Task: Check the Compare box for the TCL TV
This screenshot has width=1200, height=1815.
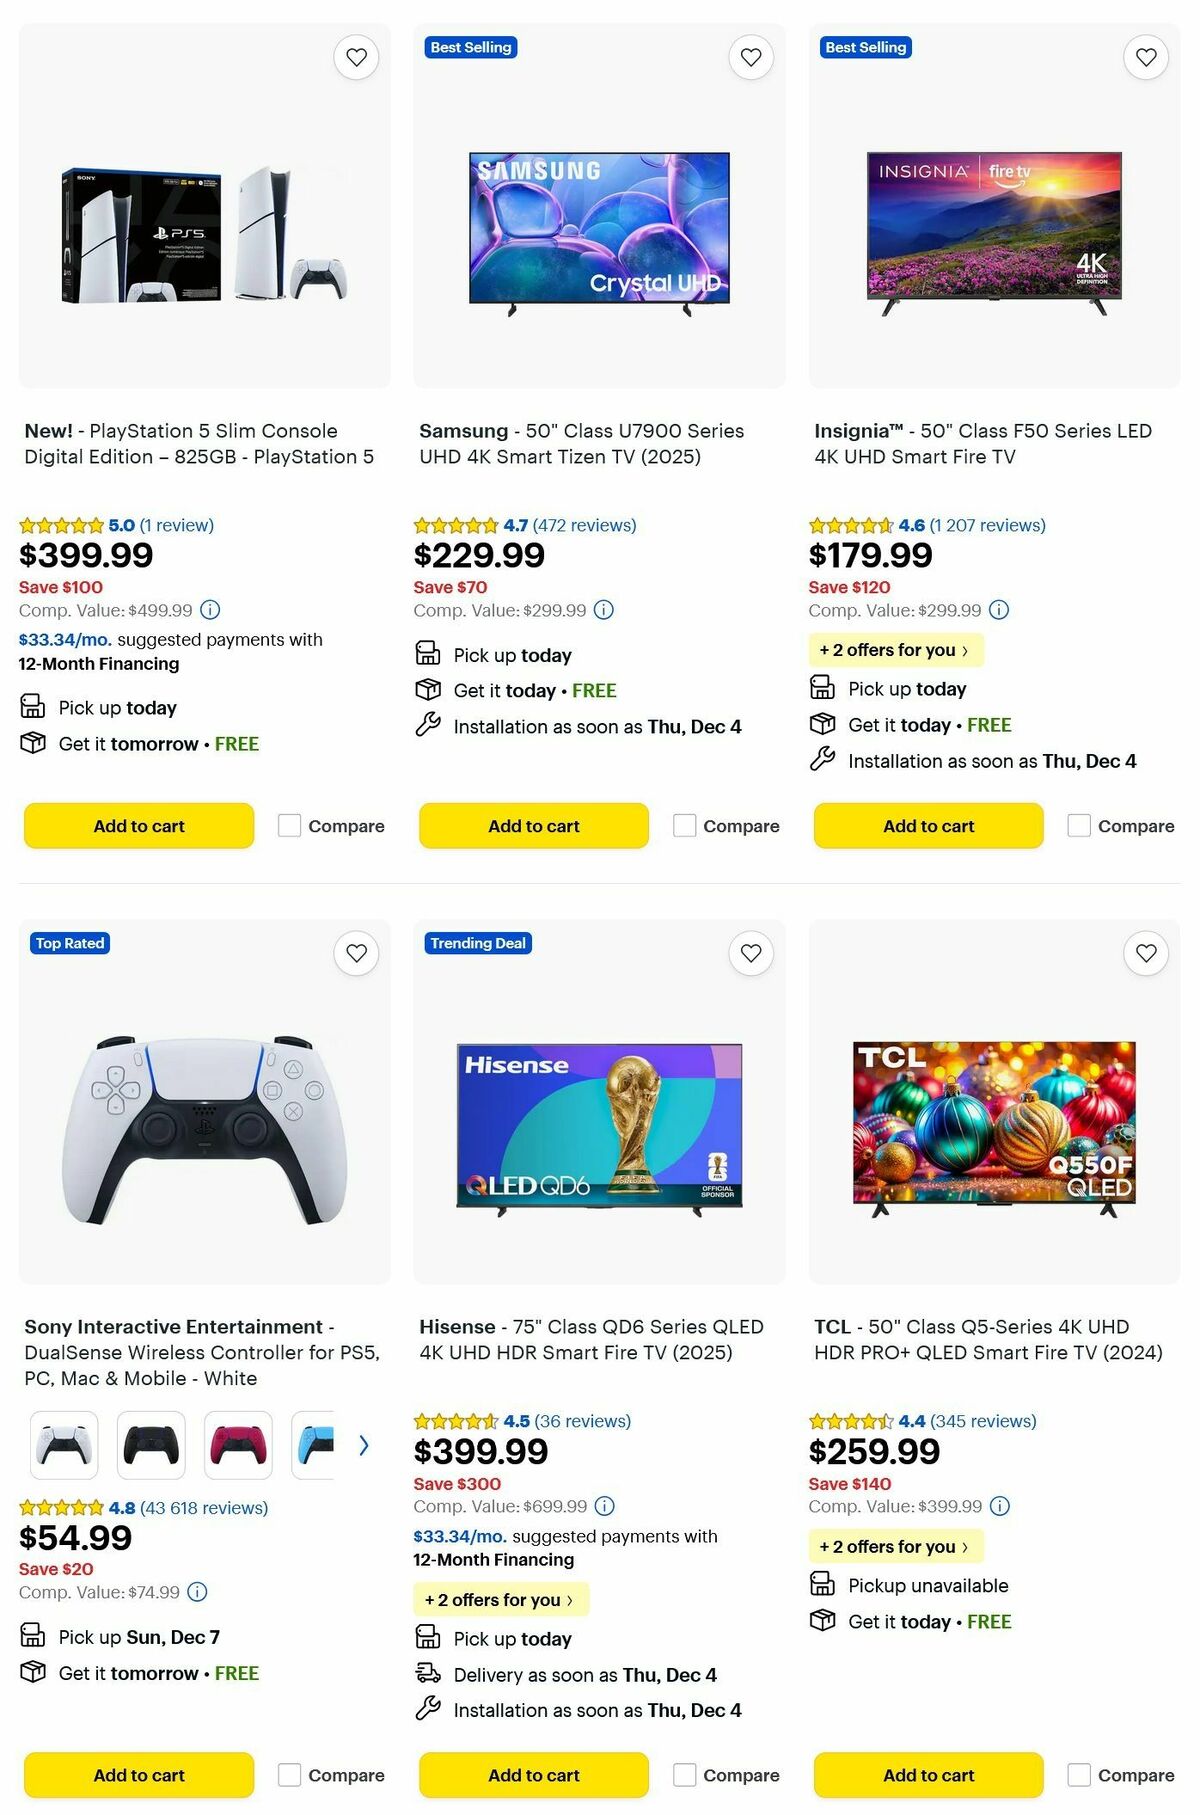Action: click(x=1078, y=1775)
